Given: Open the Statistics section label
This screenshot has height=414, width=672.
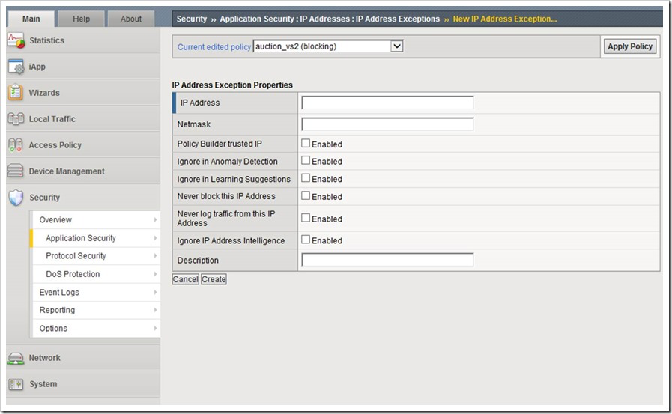Looking at the screenshot, I should (47, 40).
